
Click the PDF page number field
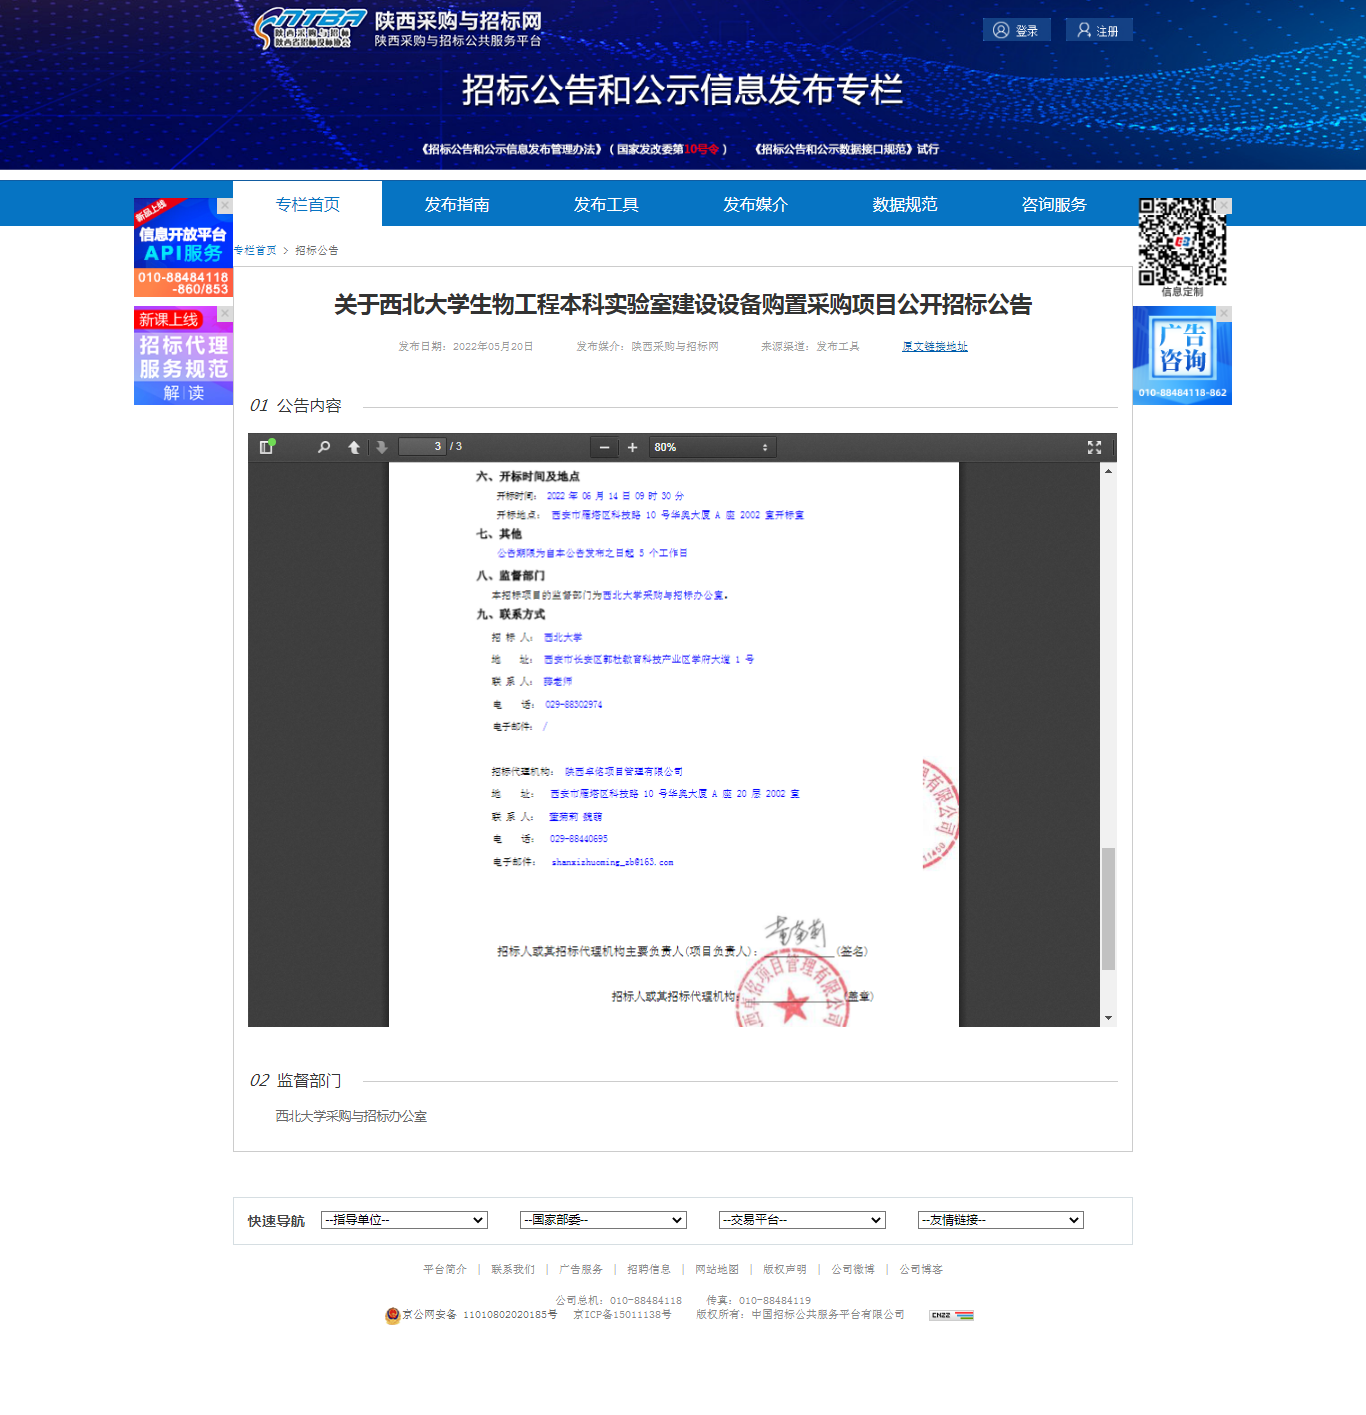422,447
